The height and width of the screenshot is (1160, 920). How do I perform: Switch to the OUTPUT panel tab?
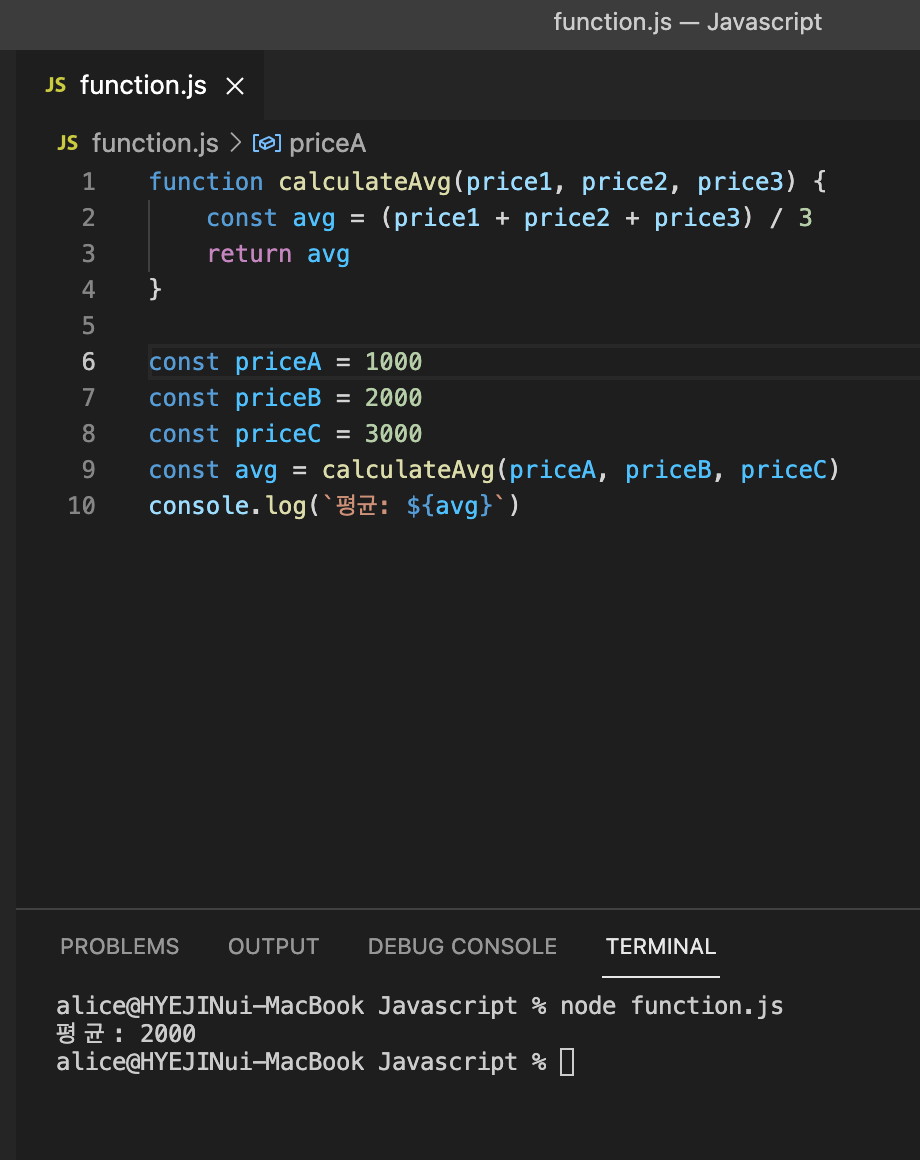(274, 946)
